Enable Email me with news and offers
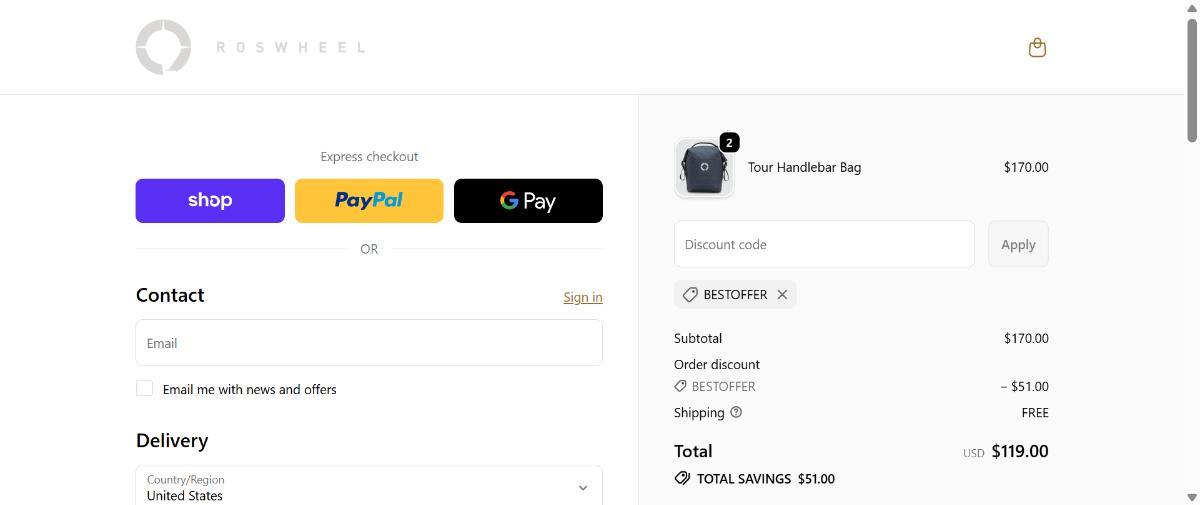Viewport: 1200px width, 505px height. [x=145, y=388]
